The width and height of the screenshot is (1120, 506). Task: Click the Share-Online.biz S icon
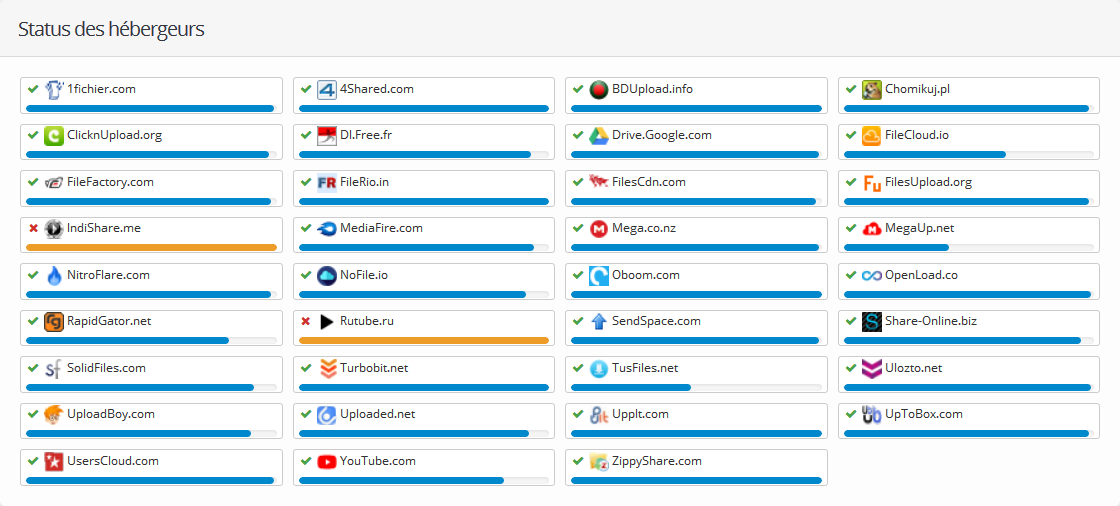(871, 322)
